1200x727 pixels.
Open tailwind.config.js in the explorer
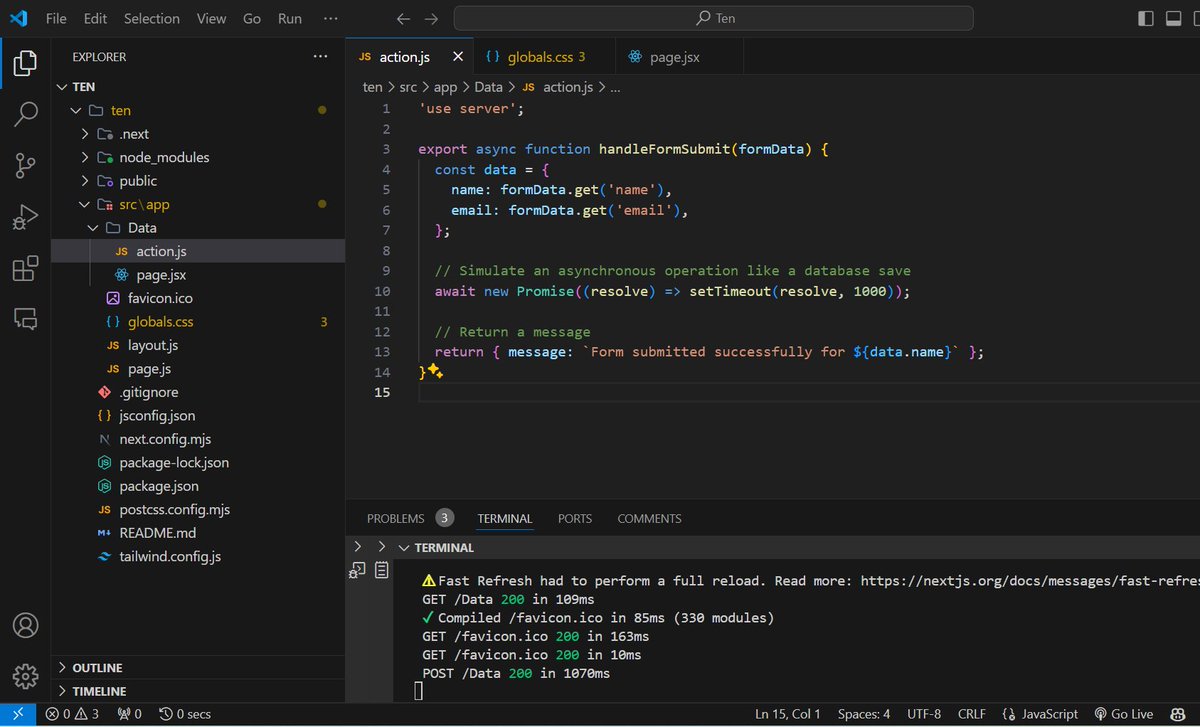pos(170,556)
